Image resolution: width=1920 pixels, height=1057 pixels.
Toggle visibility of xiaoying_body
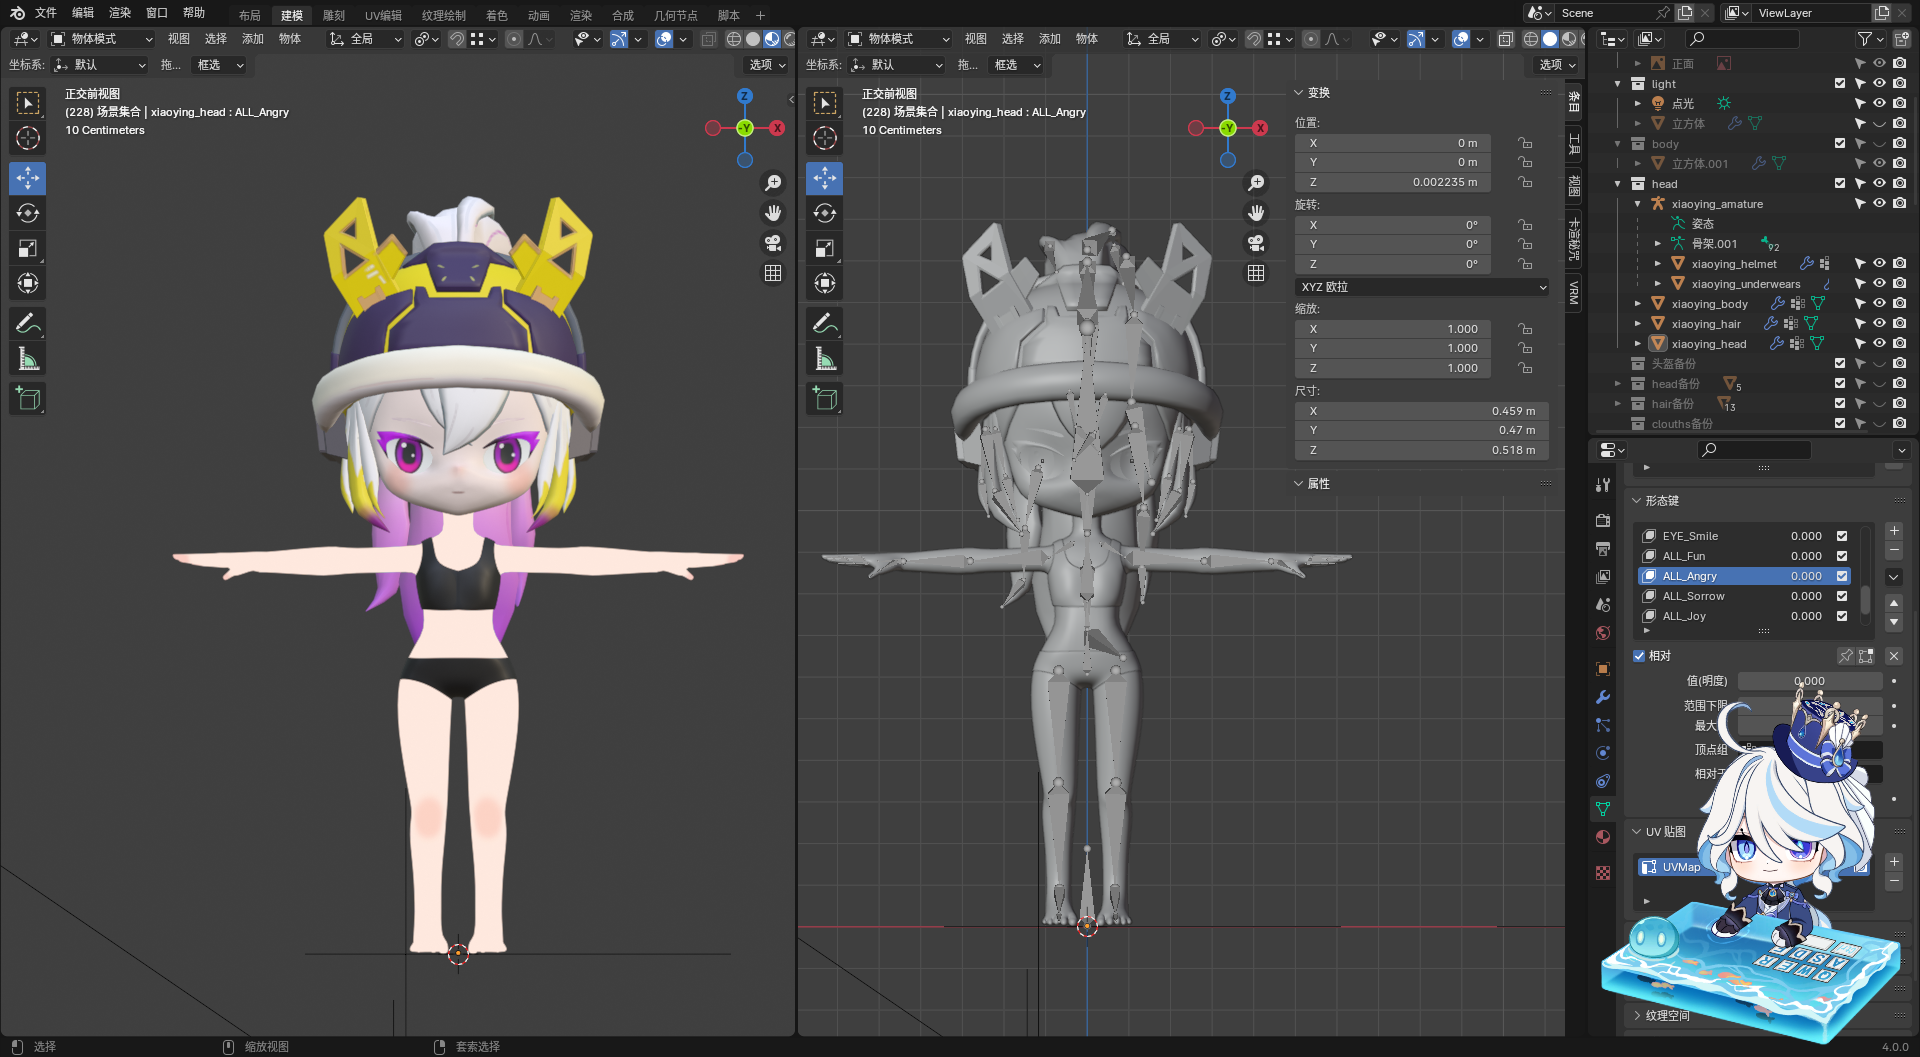click(1879, 304)
